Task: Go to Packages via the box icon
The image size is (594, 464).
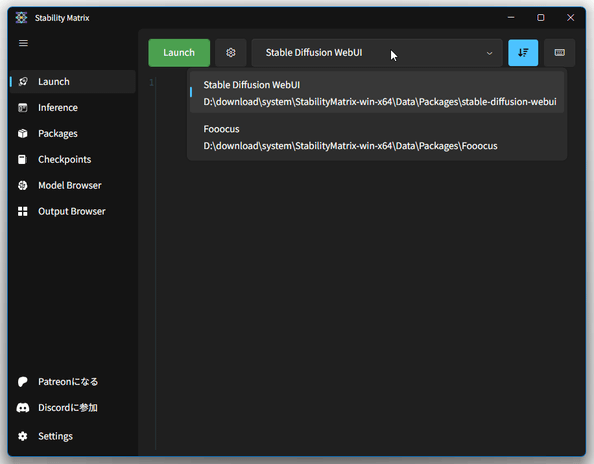Action: [23, 133]
